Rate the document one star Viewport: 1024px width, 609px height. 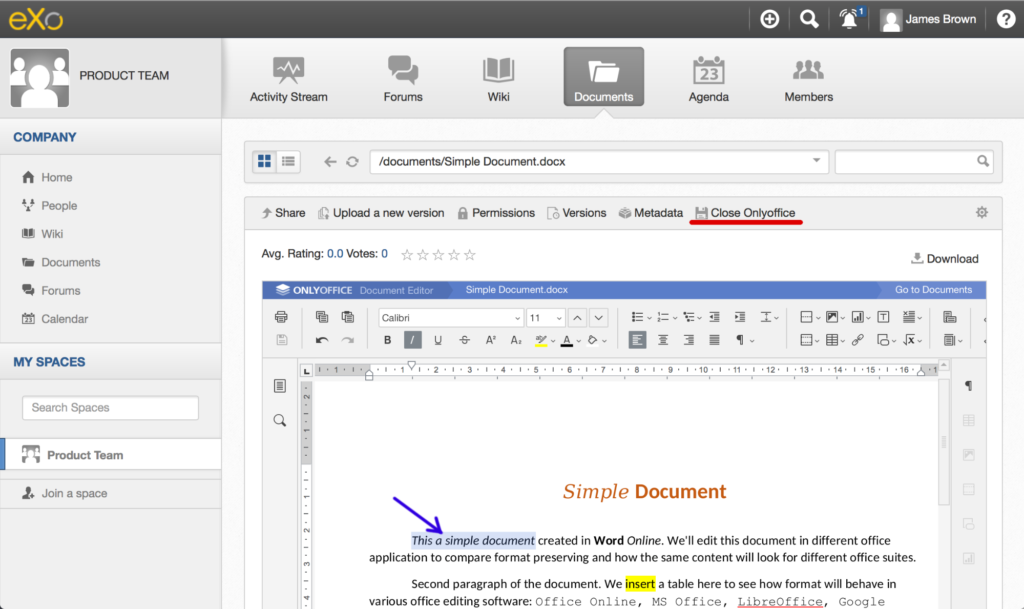coord(407,255)
